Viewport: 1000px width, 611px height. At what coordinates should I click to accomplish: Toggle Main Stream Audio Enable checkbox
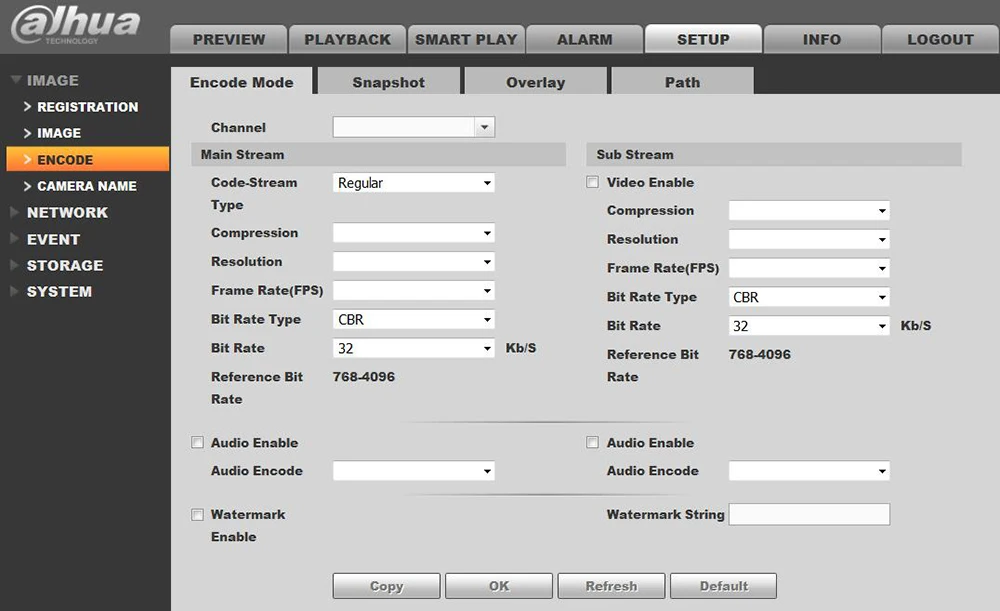198,443
